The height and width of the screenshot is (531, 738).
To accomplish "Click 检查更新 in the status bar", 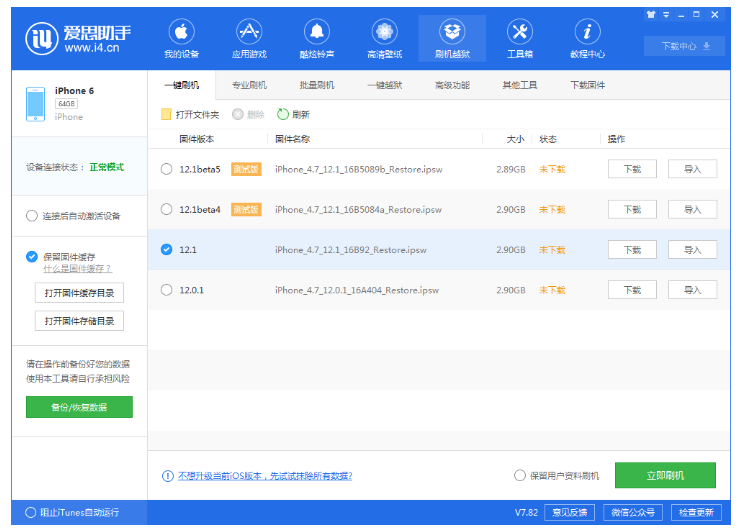I will (x=695, y=512).
